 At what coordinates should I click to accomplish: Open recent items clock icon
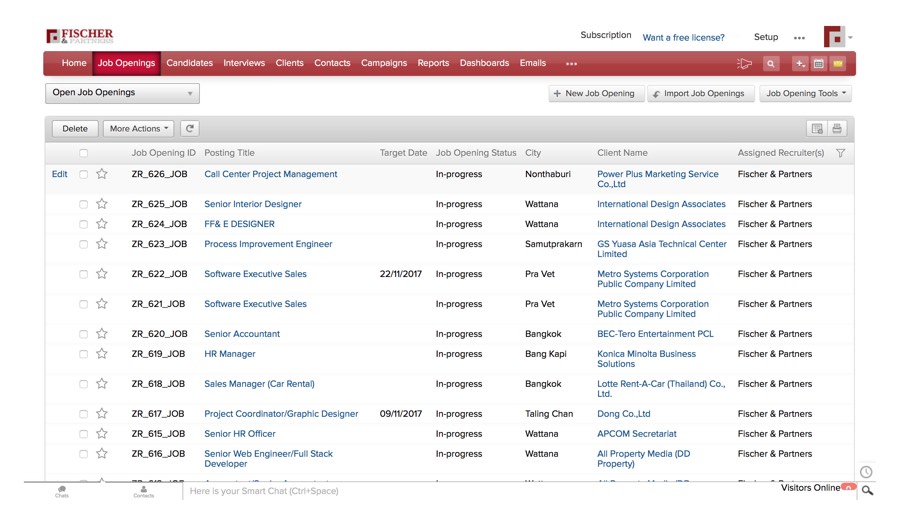tap(866, 472)
